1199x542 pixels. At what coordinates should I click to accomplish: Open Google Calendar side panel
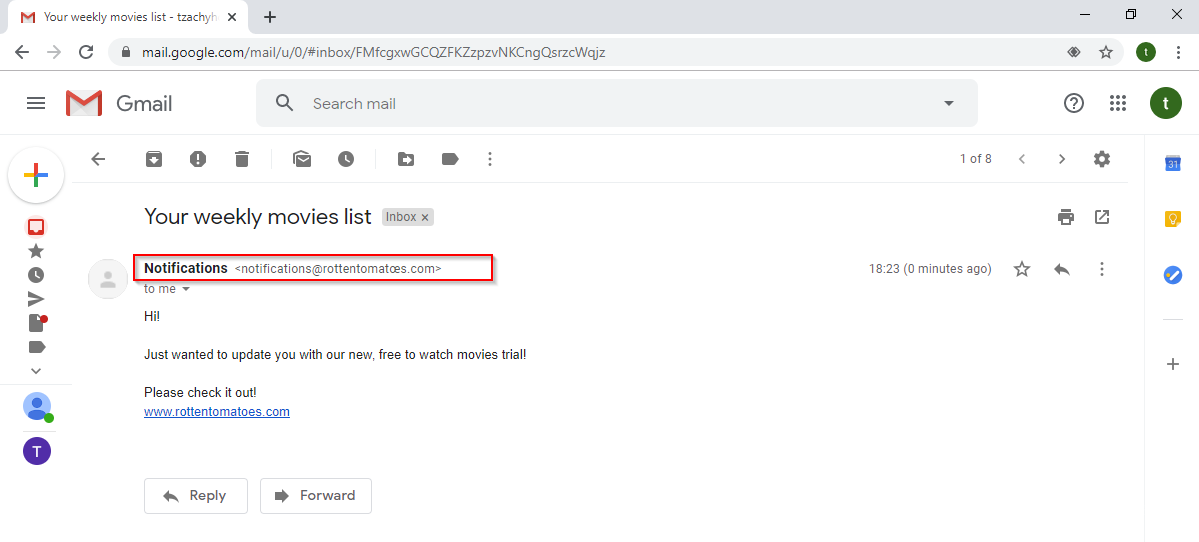1173,163
